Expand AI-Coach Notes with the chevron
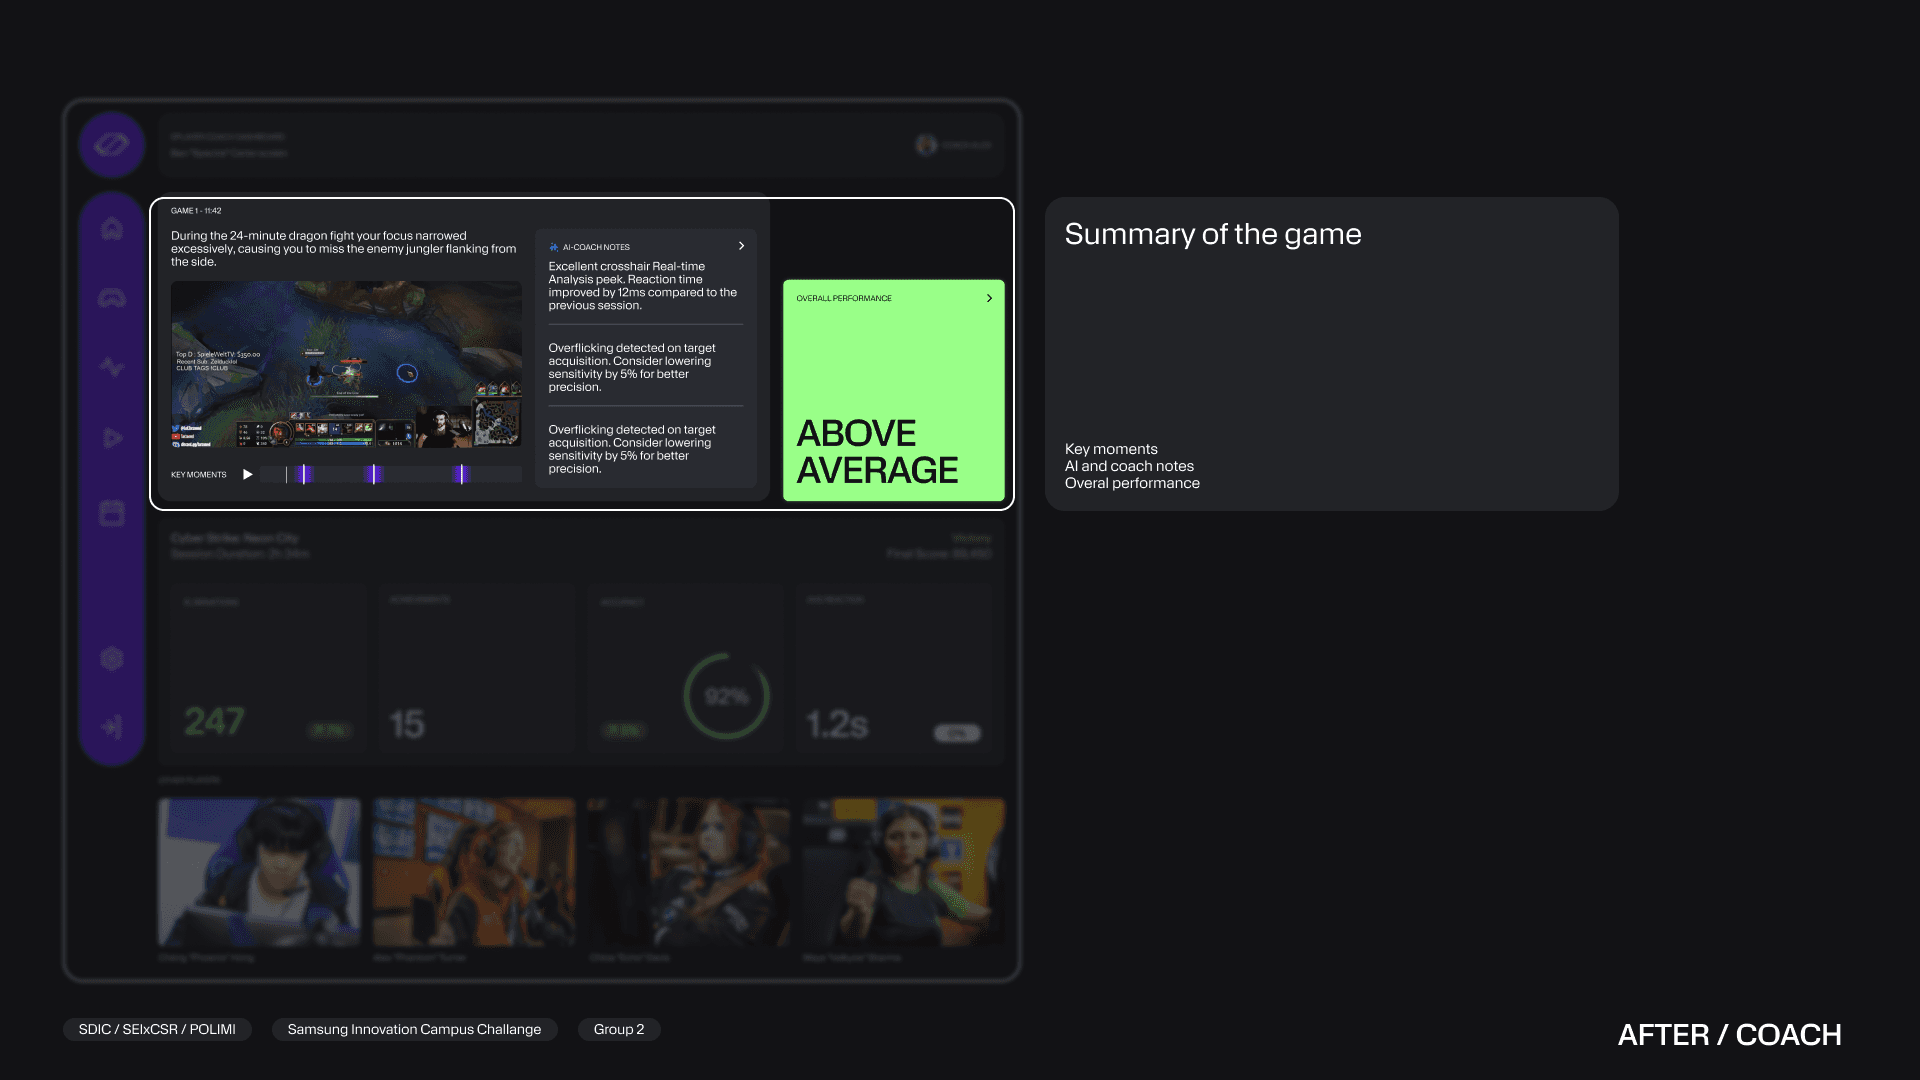The image size is (1920, 1080). tap(741, 246)
